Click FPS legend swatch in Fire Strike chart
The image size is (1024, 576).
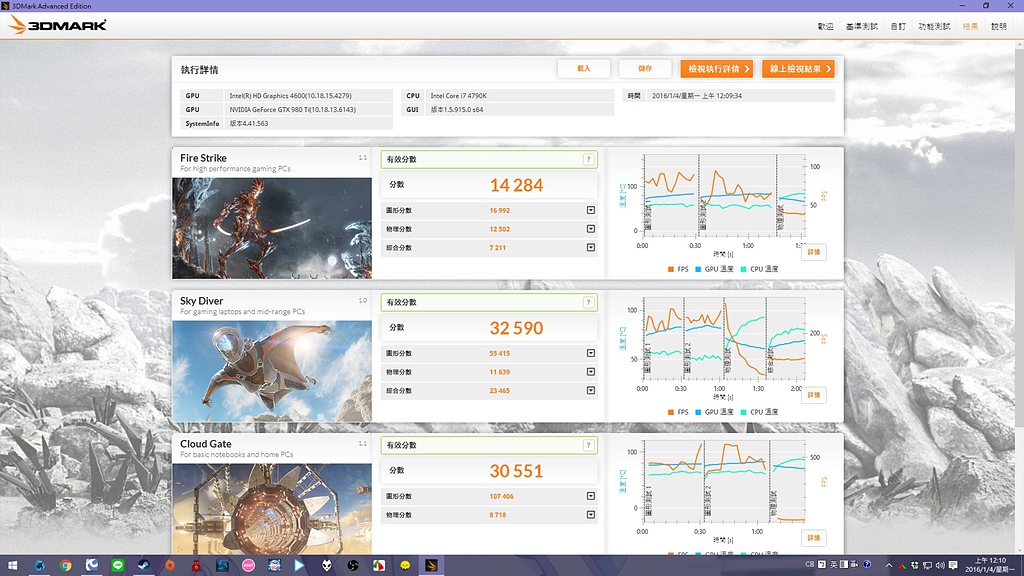[x=671, y=269]
